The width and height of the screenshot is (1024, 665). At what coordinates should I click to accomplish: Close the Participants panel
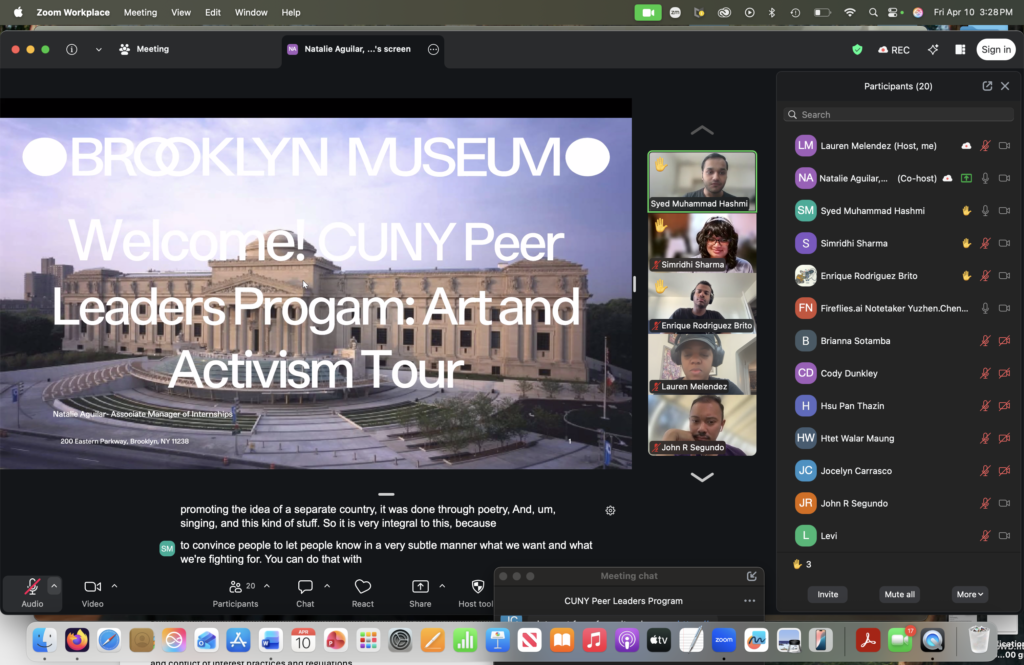tap(1005, 86)
